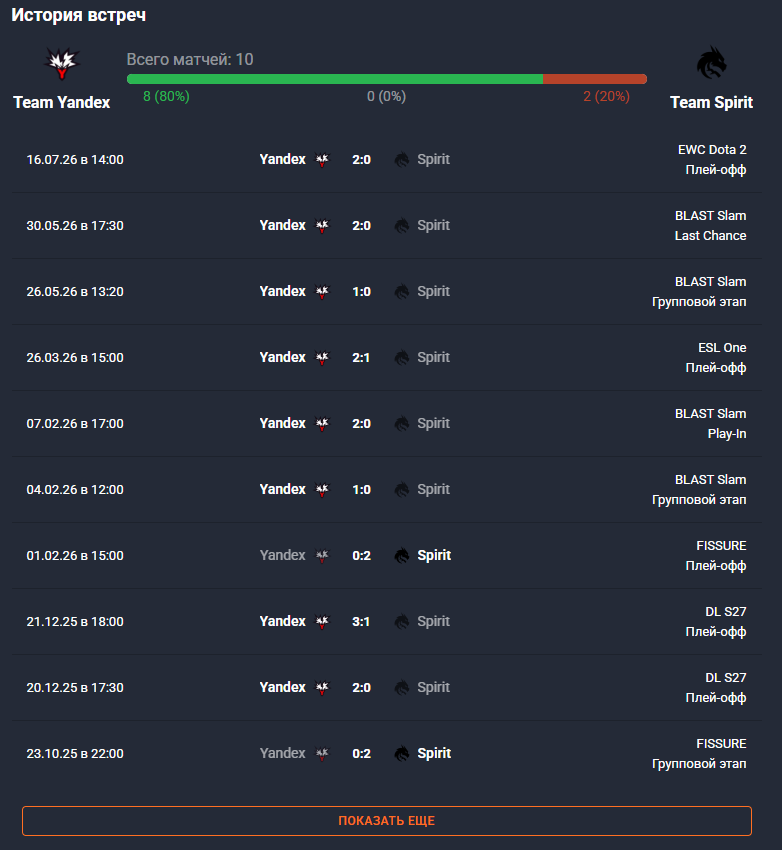Screen dimensions: 782x850
Task: Click date 21.12.25 в 18:00
Action: point(75,622)
